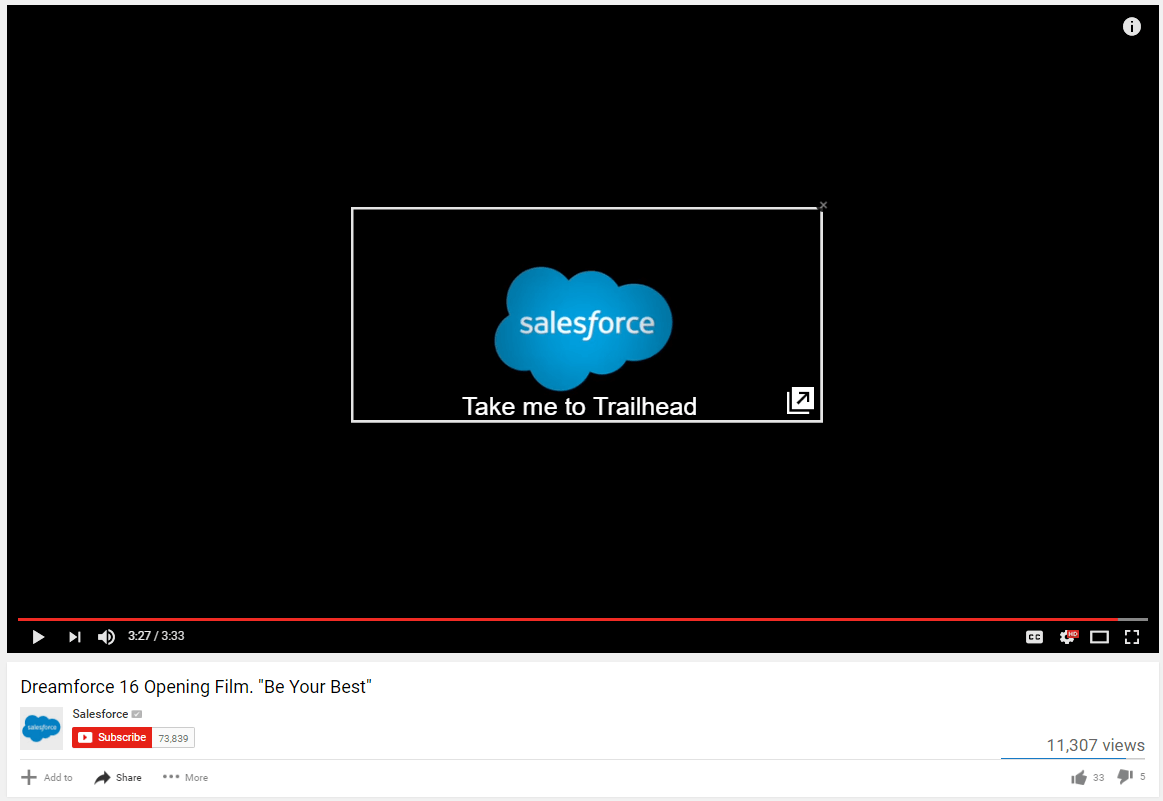Open the video info overlay icon

pos(1131,26)
